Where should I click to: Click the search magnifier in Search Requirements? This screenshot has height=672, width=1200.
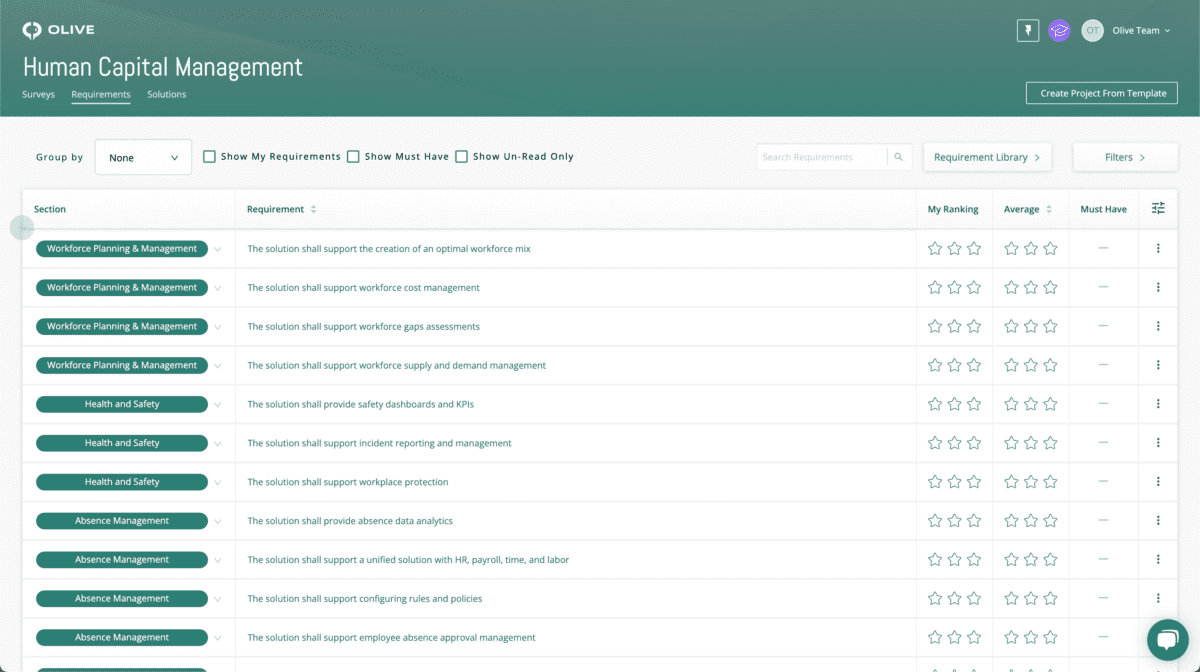click(898, 156)
